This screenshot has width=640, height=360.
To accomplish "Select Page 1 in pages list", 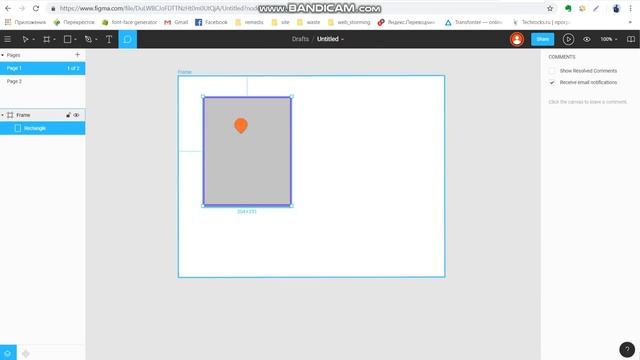I will (x=42, y=68).
